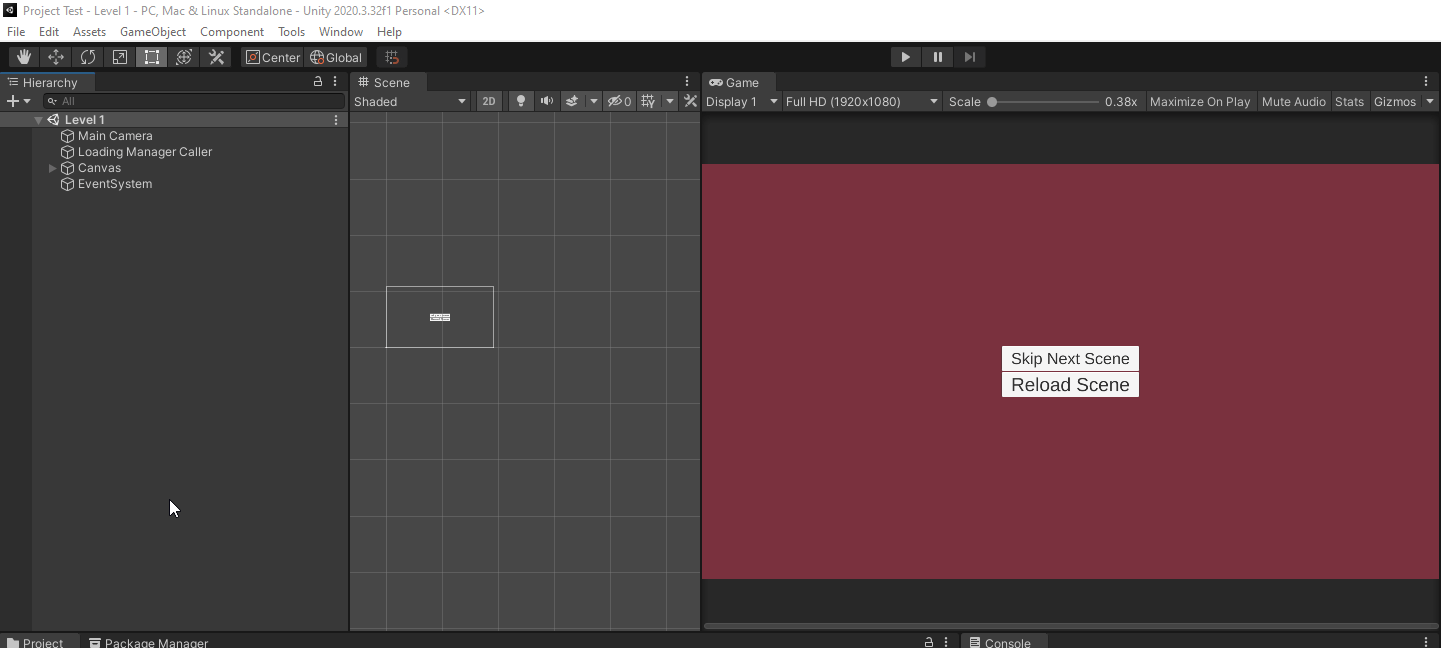Expand the Canvas object in the Hierarchy
The width and height of the screenshot is (1441, 648).
(x=52, y=167)
